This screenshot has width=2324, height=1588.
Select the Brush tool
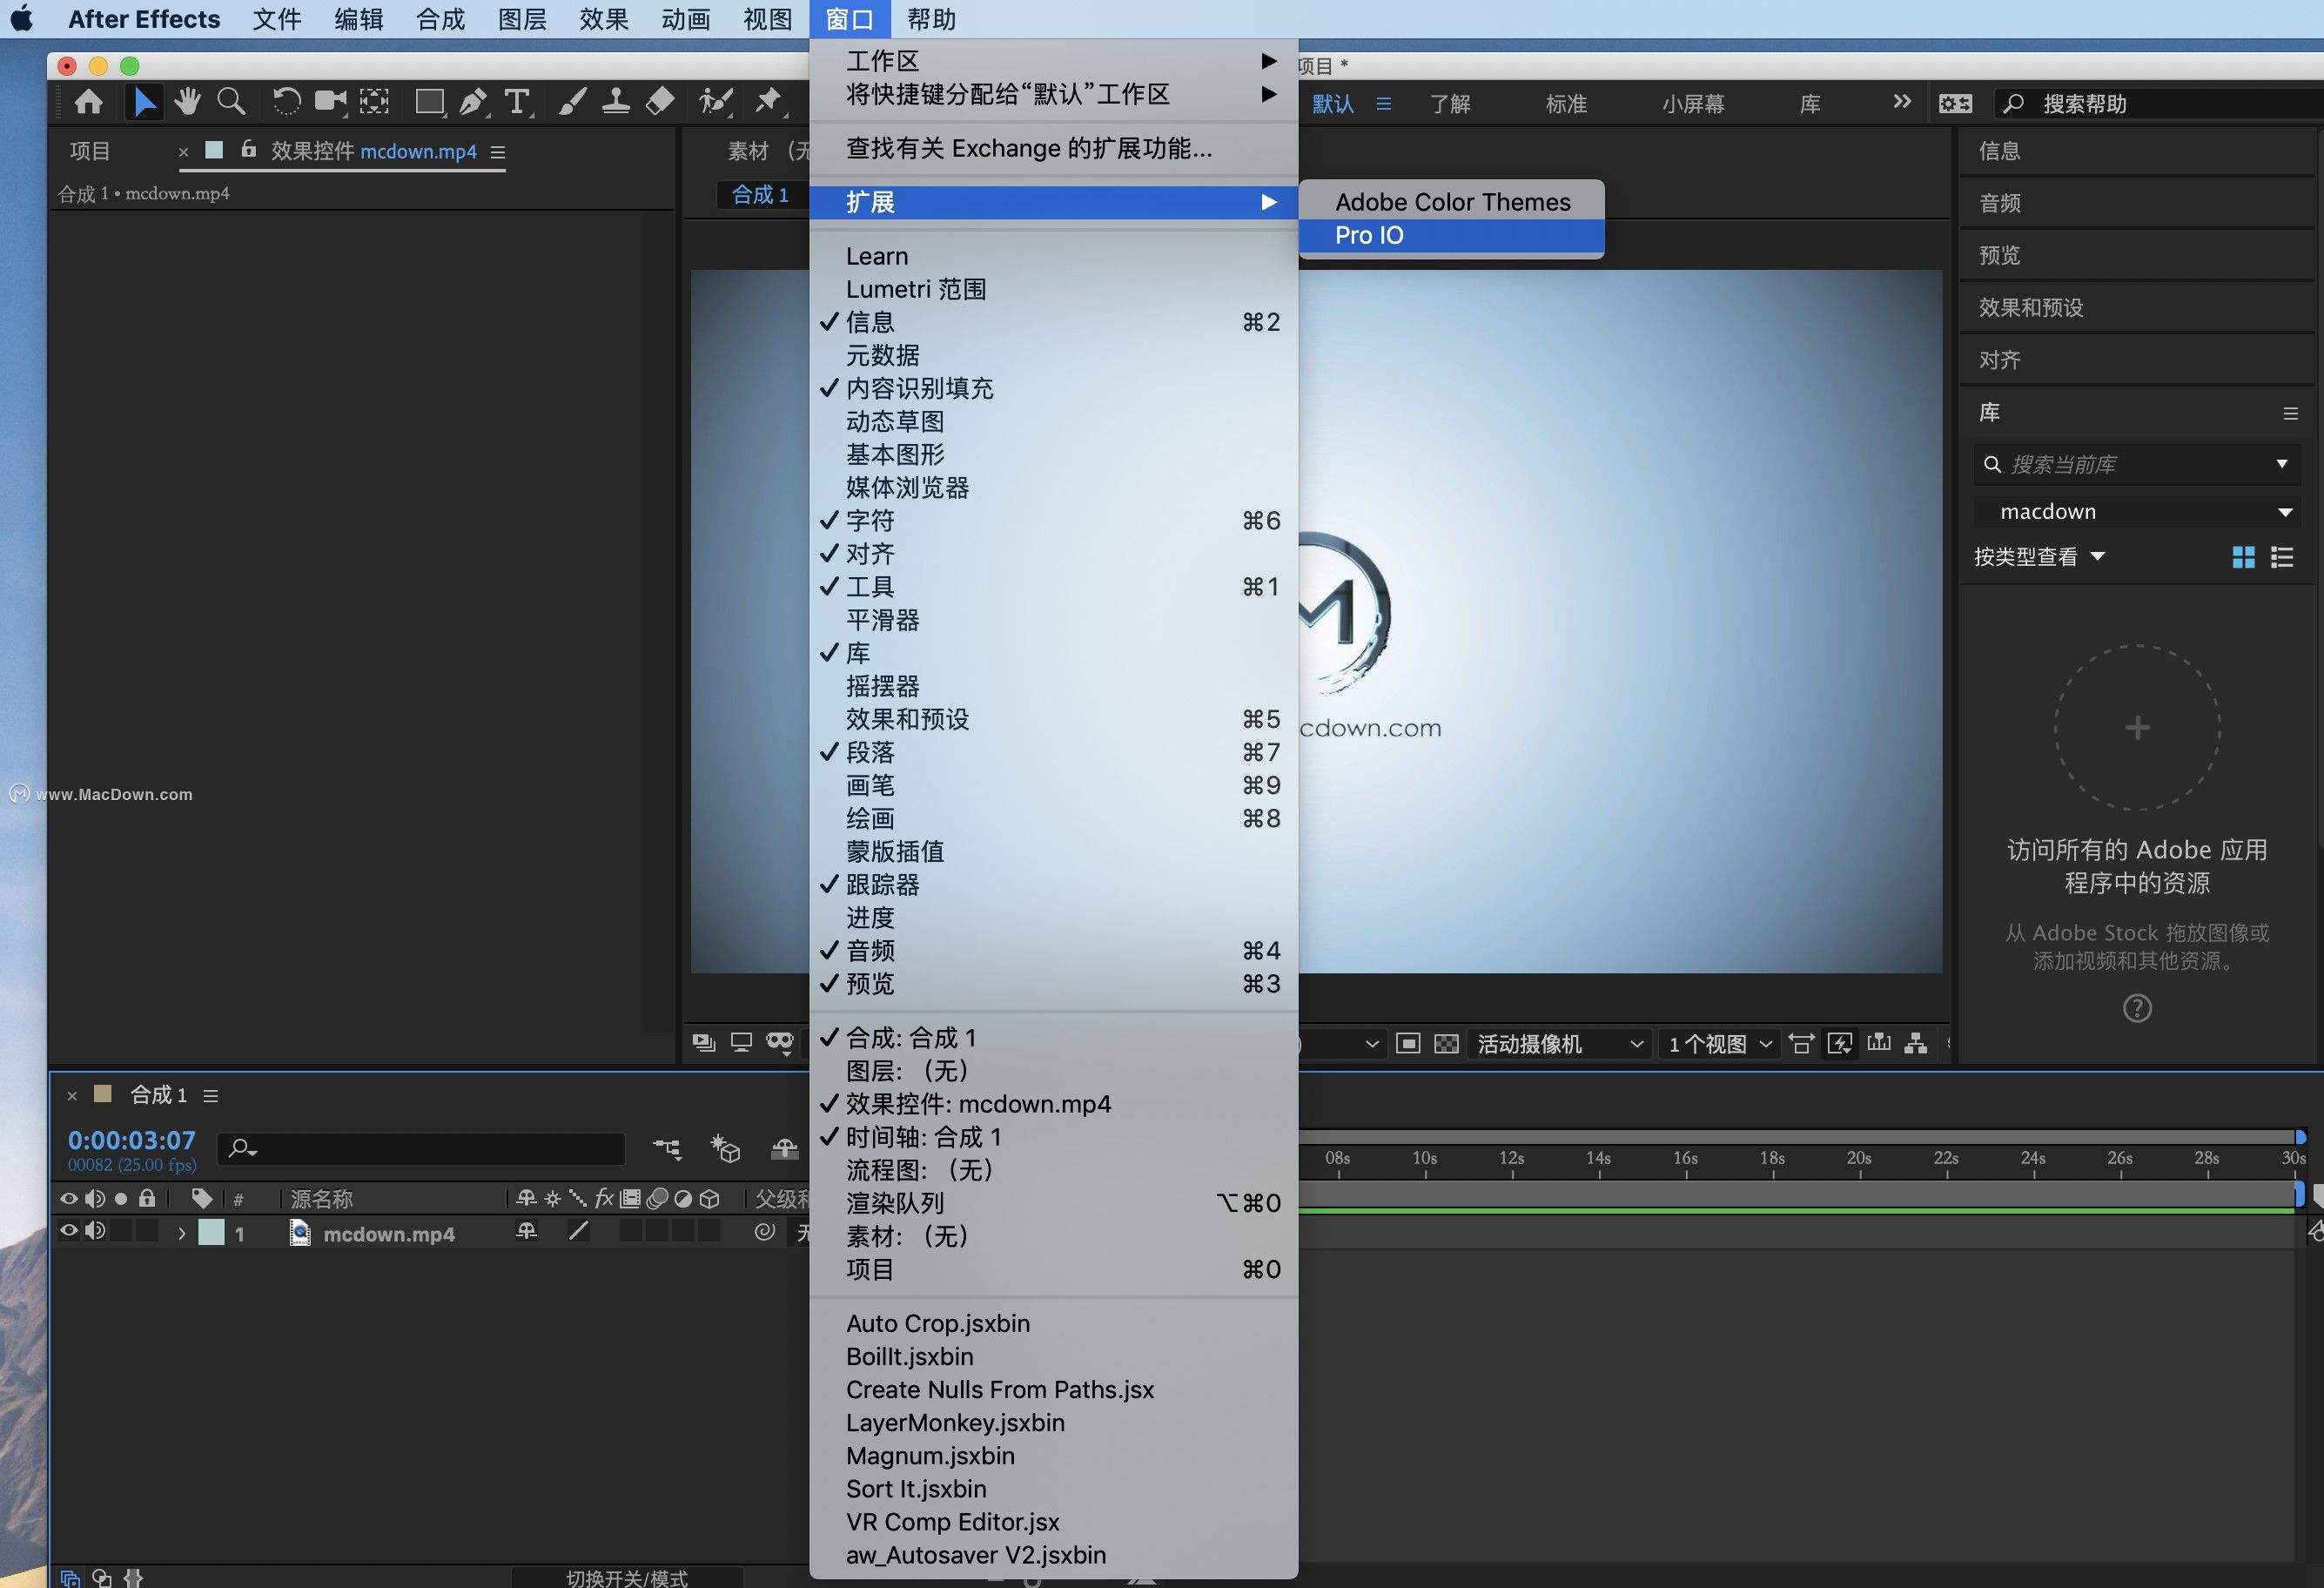(573, 101)
